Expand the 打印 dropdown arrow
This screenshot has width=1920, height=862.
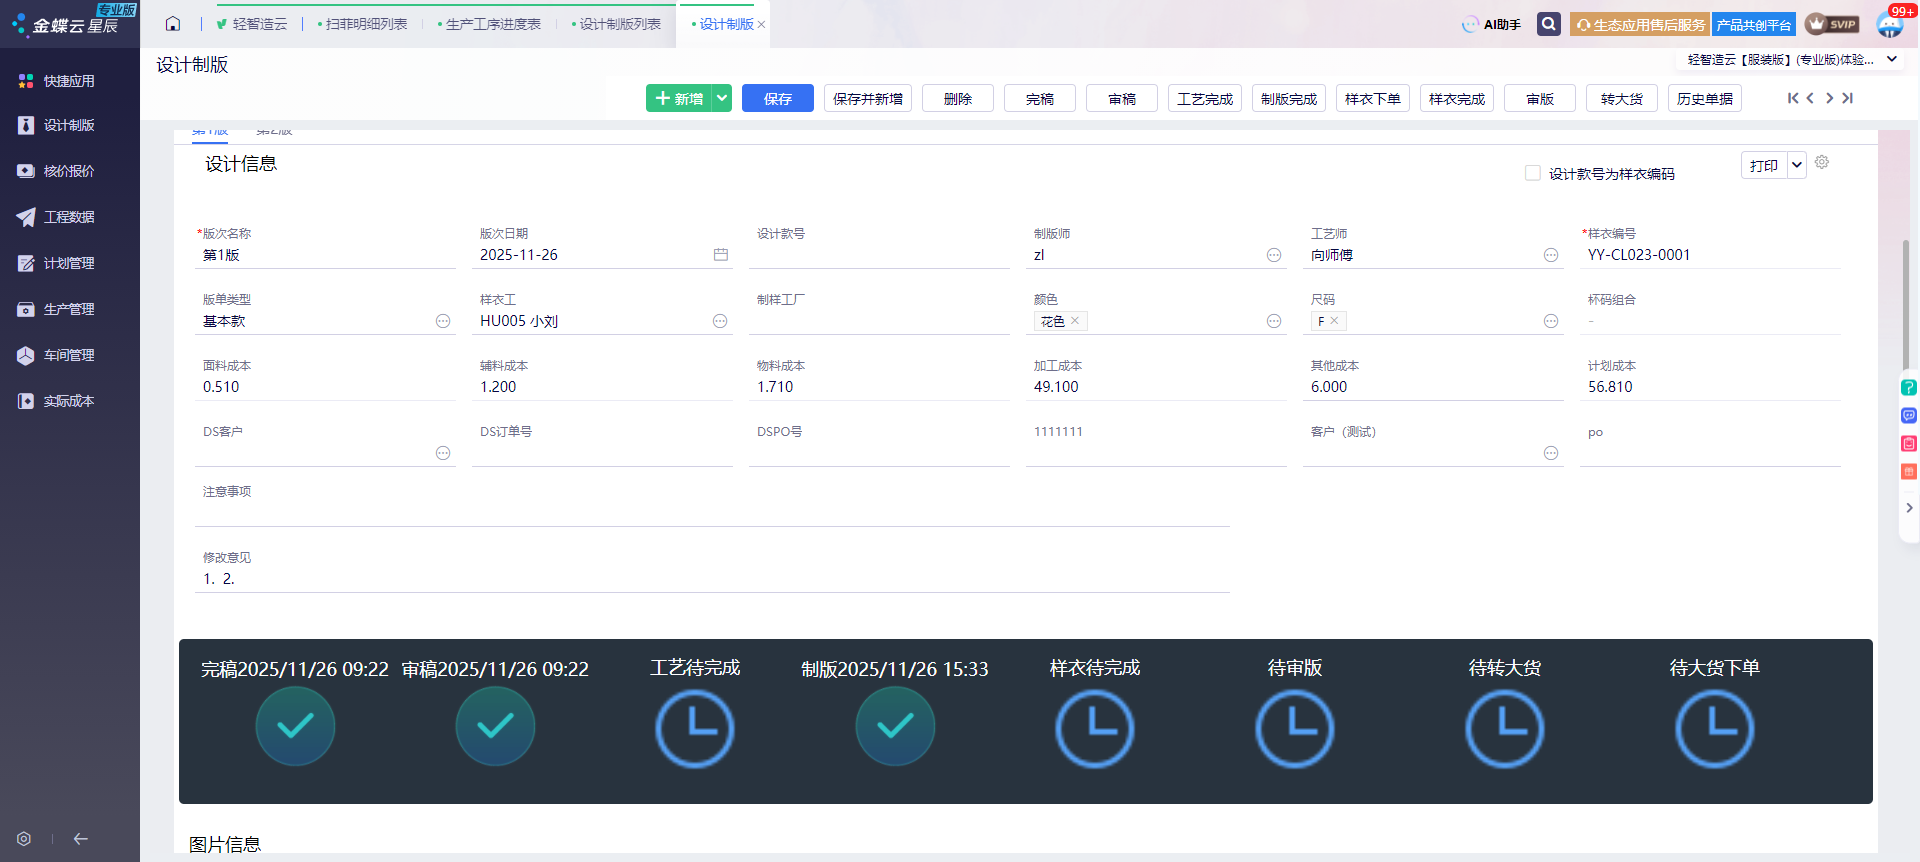tap(1797, 165)
